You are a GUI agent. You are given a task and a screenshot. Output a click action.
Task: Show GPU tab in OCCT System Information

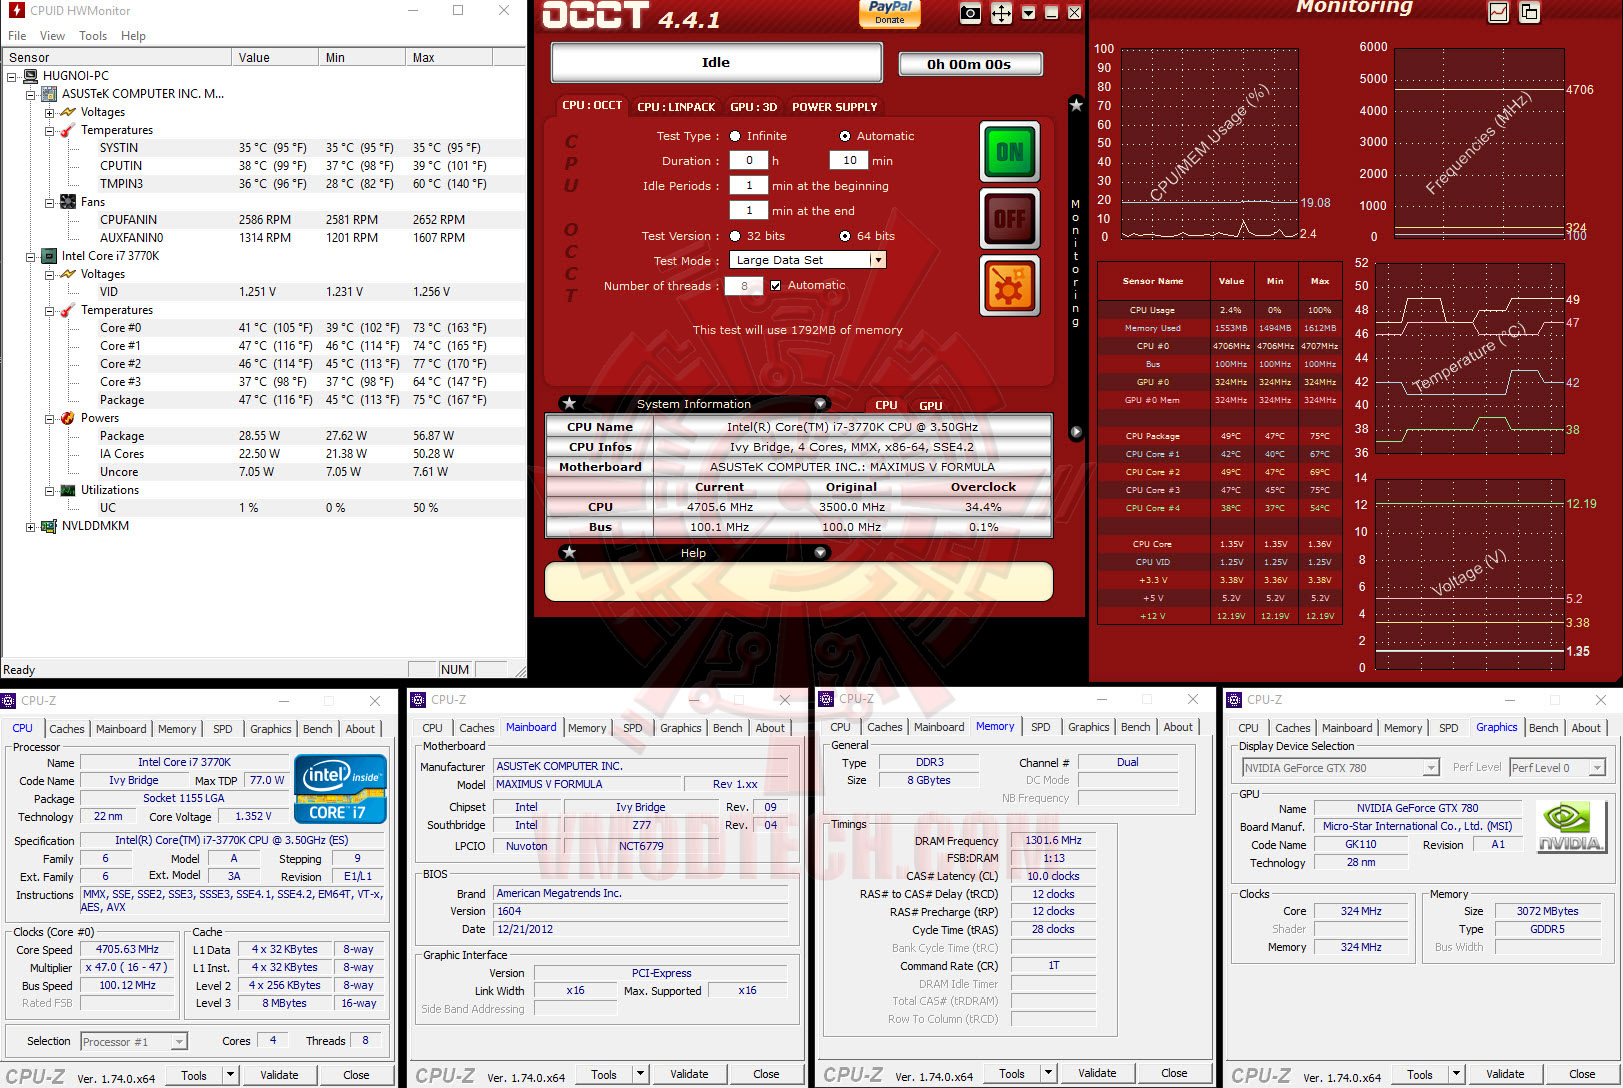click(x=931, y=405)
